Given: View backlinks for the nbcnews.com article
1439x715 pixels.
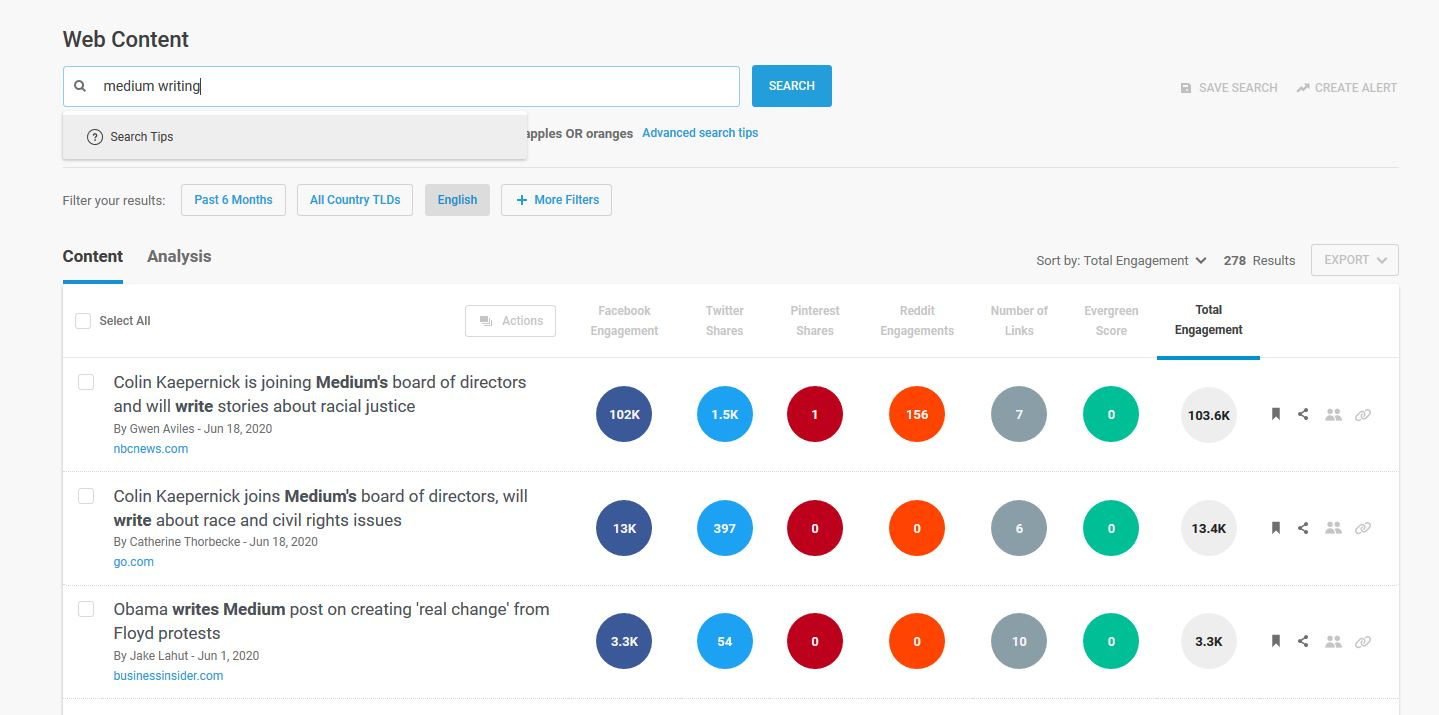Looking at the screenshot, I should pos(1363,414).
